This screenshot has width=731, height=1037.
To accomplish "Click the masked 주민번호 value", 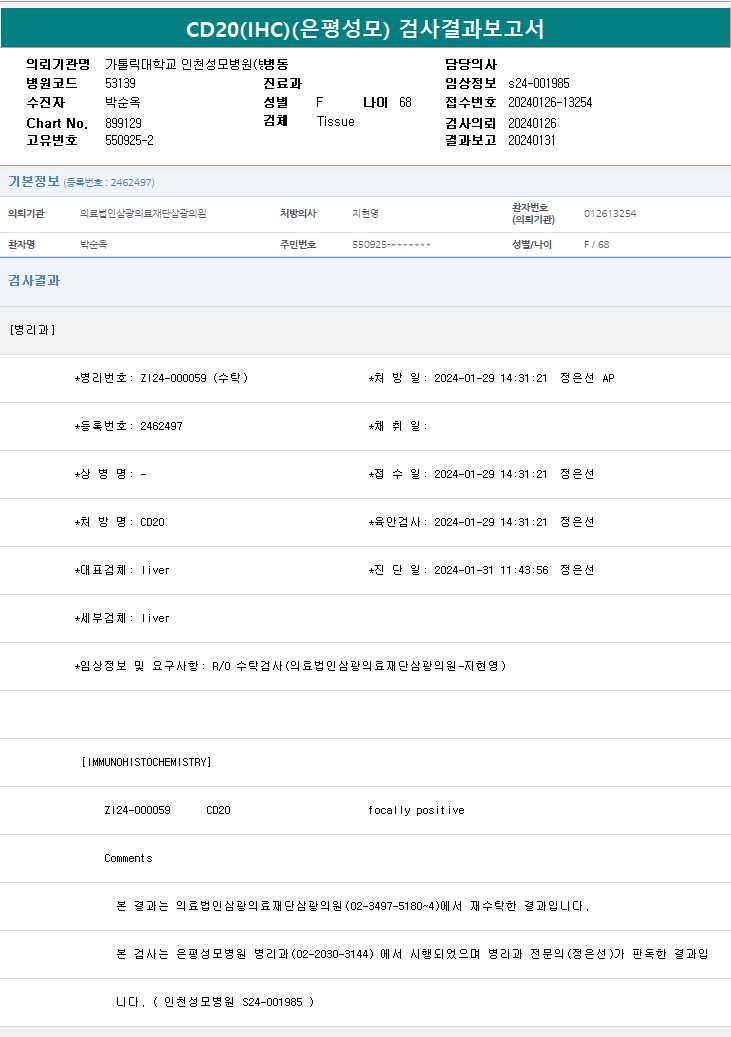I will 391,245.
